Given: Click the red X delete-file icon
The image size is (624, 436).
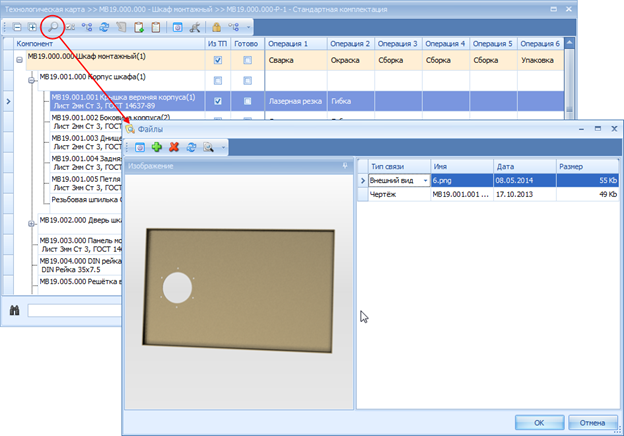Looking at the screenshot, I should point(174,146).
